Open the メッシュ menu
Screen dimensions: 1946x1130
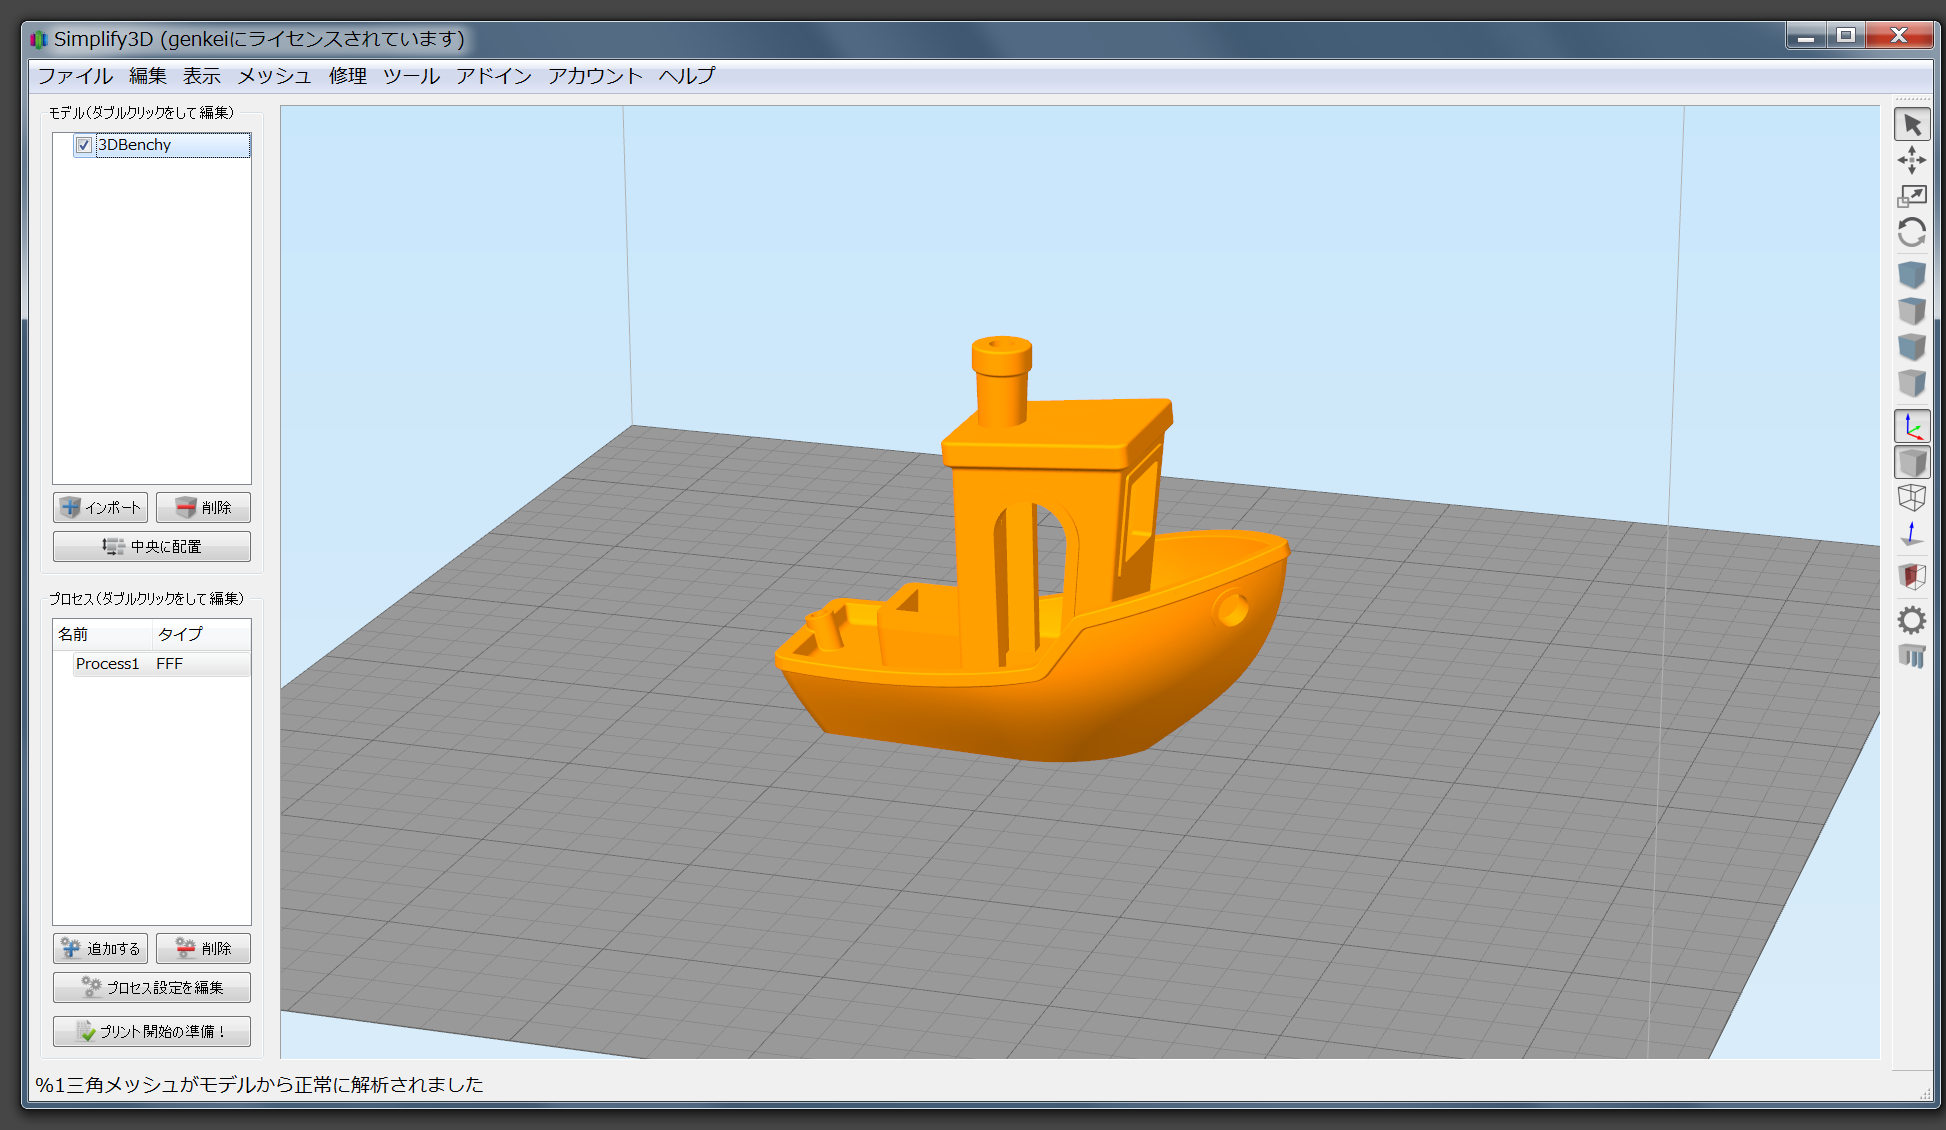pos(275,76)
